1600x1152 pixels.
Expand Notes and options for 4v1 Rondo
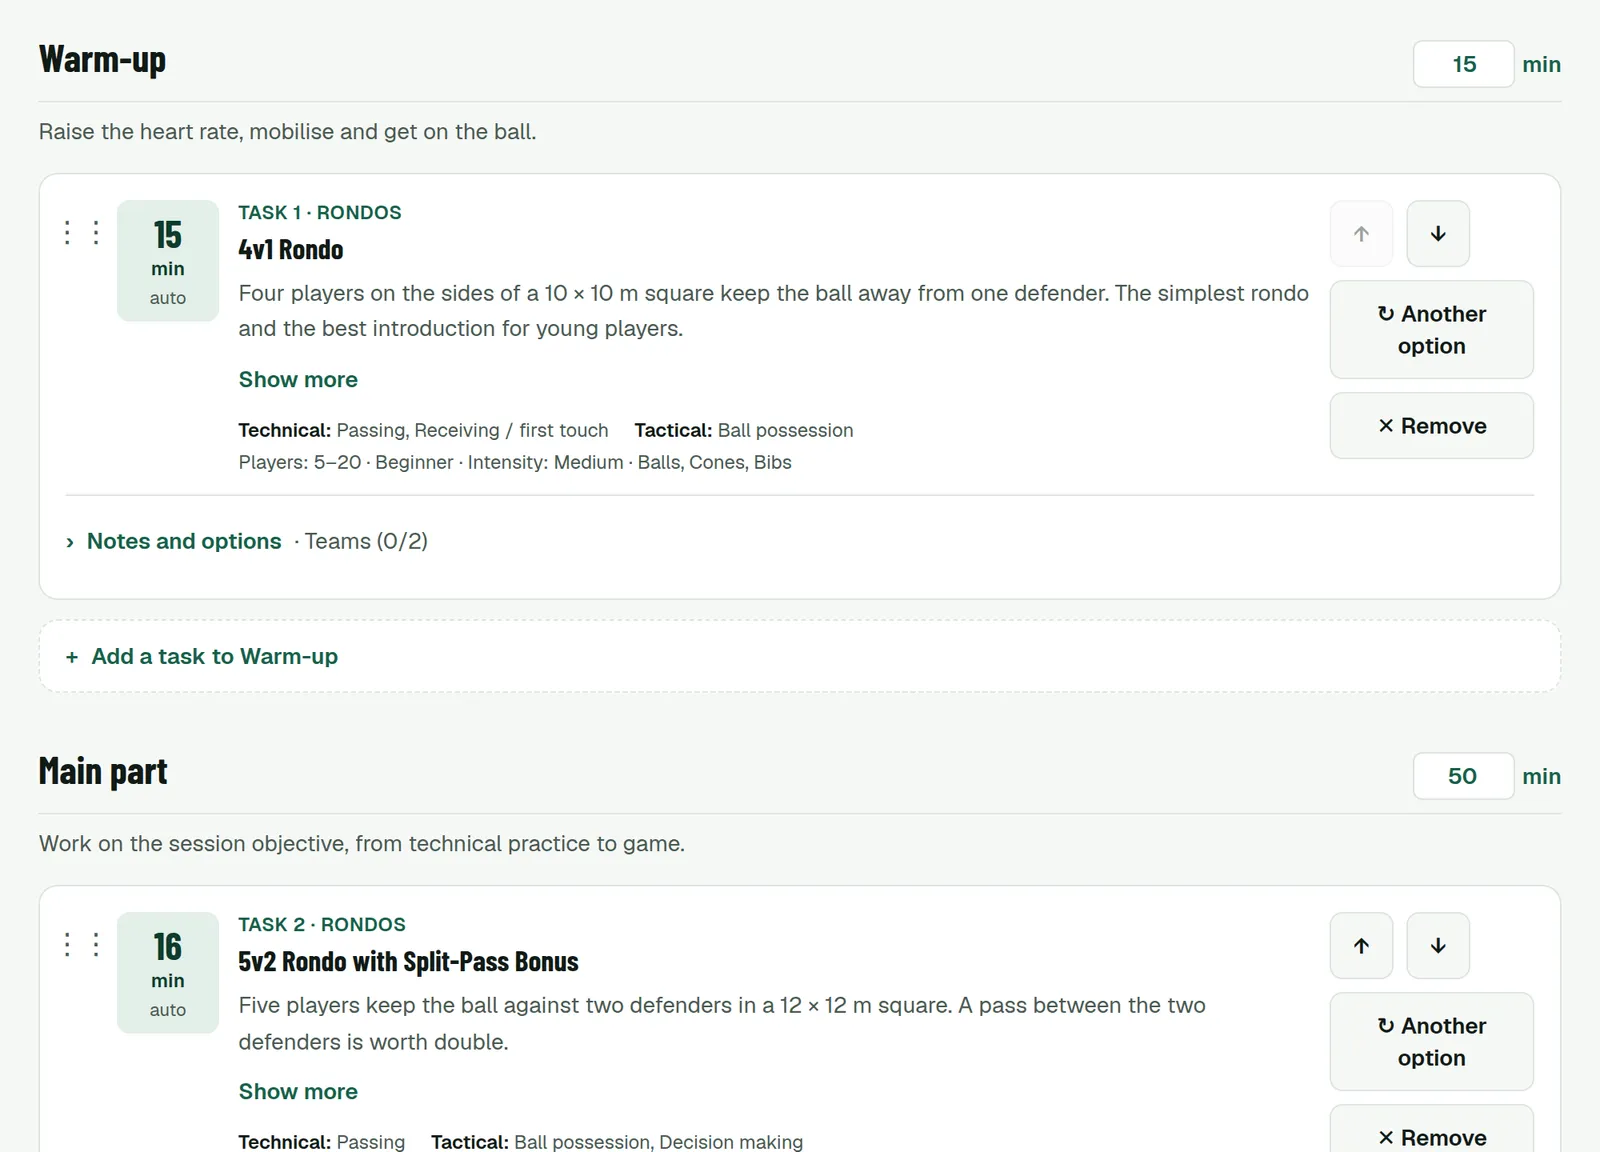click(x=174, y=541)
